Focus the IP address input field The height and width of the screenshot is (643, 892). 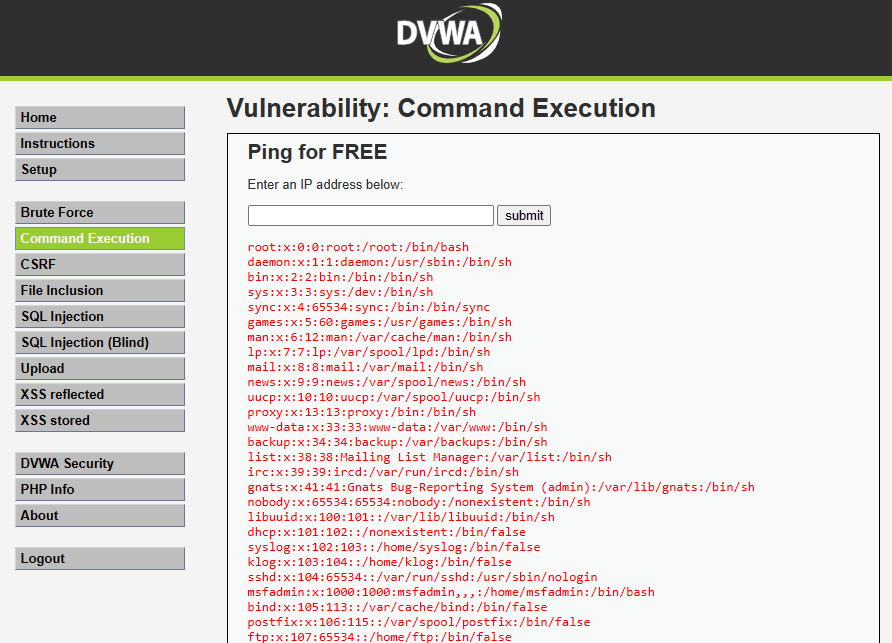pyautogui.click(x=370, y=216)
